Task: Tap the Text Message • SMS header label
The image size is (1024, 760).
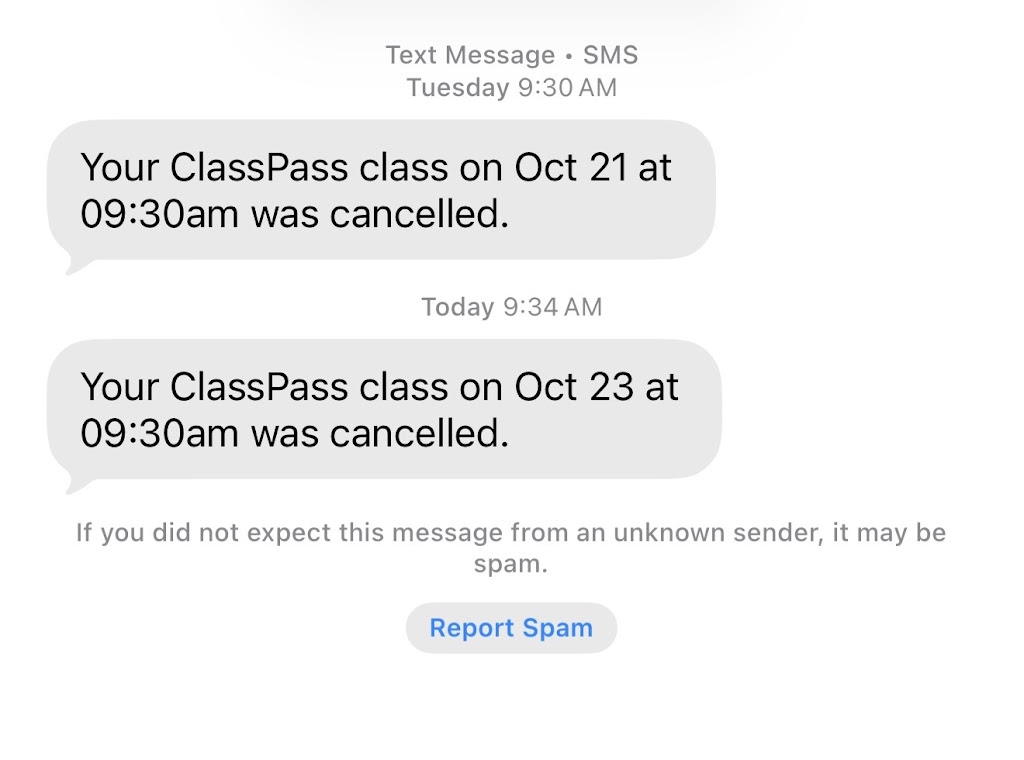Action: [511, 55]
